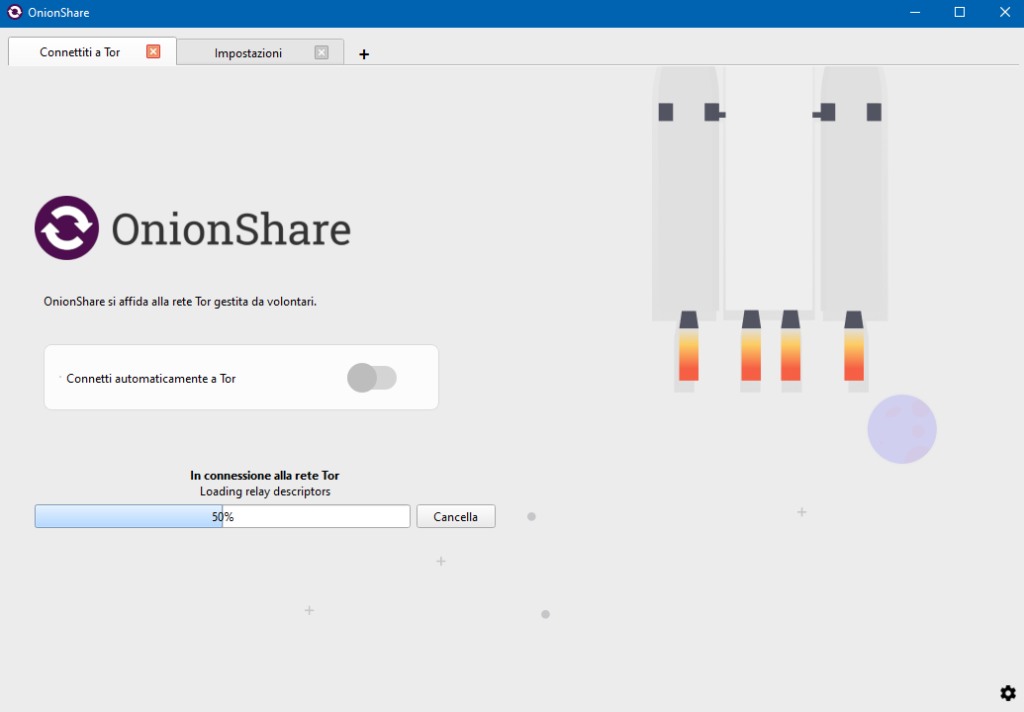Viewport: 1024px width, 712px height.
Task: Click the 50% Tor connection progress bar
Action: click(222, 517)
